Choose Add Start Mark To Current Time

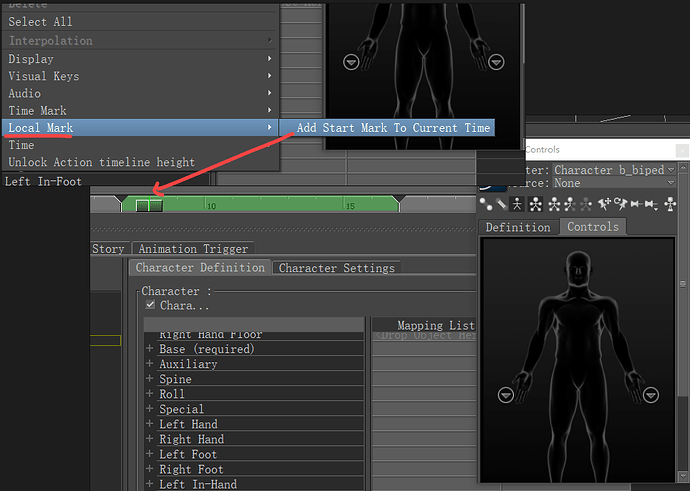pos(393,128)
